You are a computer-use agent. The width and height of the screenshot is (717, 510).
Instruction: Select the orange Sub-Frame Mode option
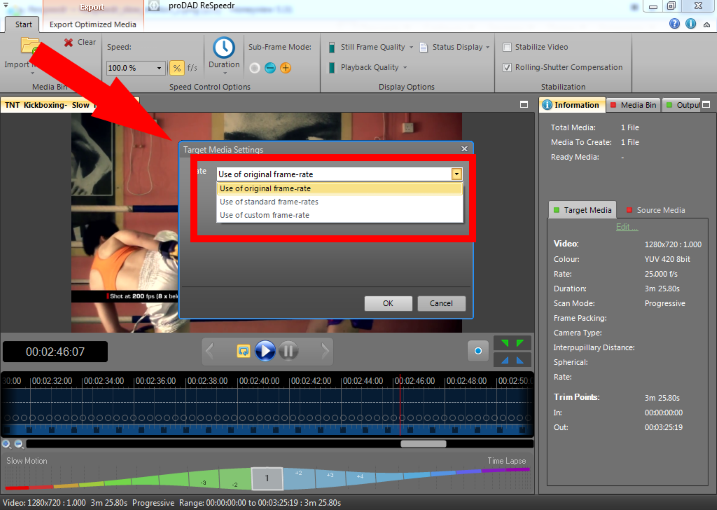tap(286, 68)
